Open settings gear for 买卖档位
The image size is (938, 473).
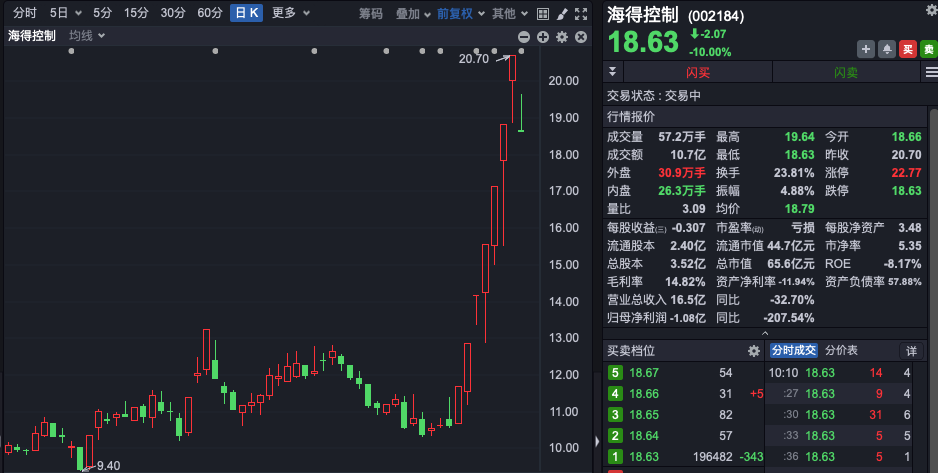(754, 351)
